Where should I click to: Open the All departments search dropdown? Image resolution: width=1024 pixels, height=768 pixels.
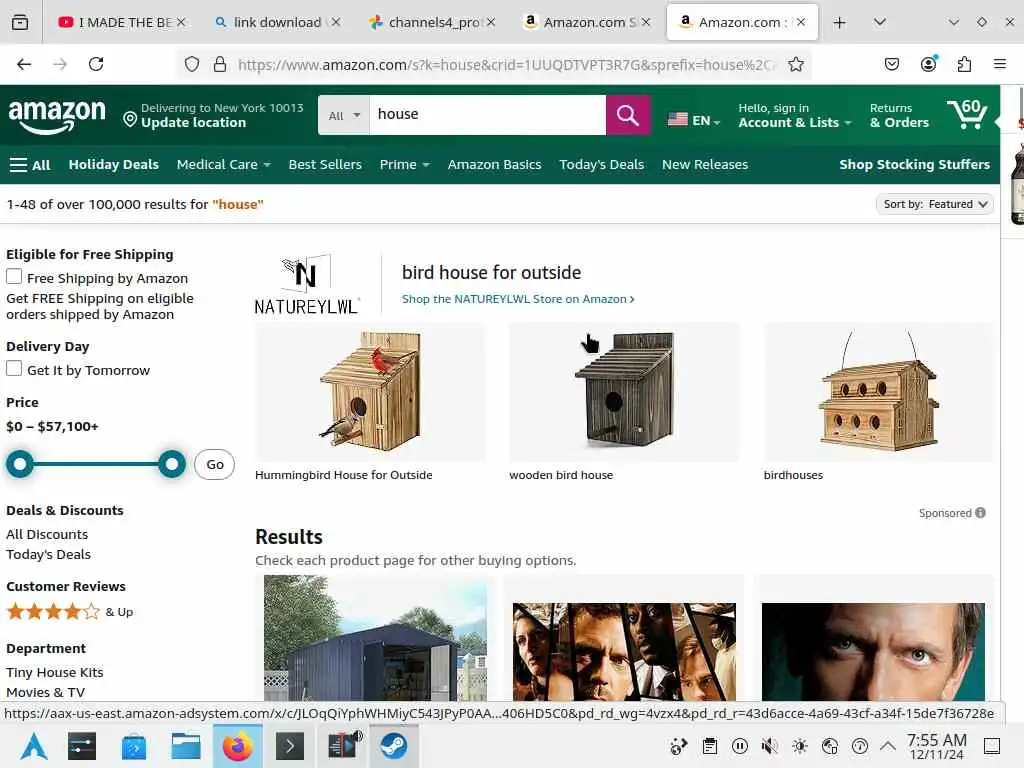[344, 115]
